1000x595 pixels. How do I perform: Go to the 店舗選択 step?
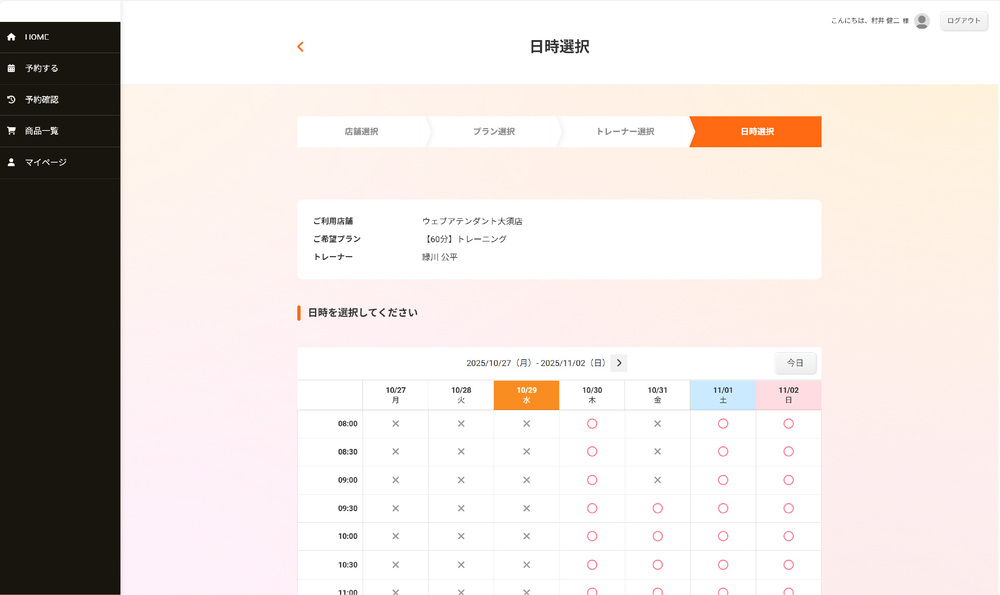click(361, 132)
